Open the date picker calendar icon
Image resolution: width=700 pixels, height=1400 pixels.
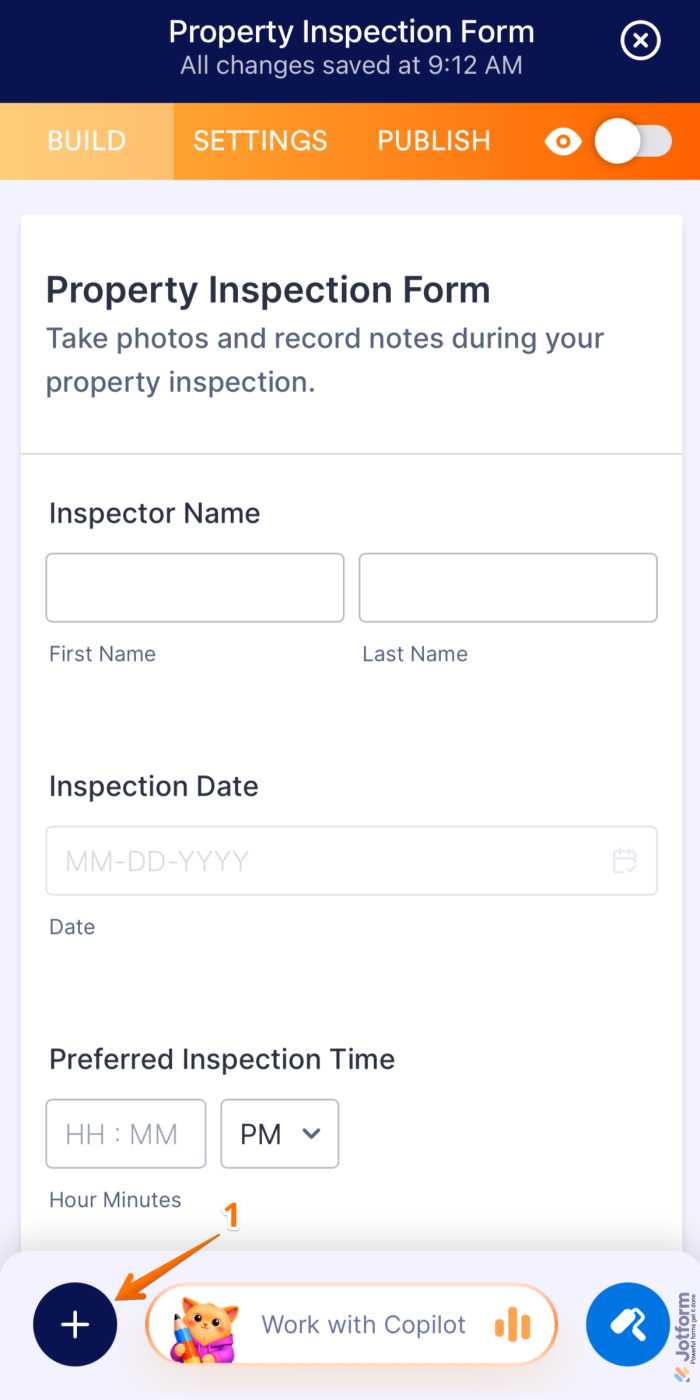tap(625, 860)
